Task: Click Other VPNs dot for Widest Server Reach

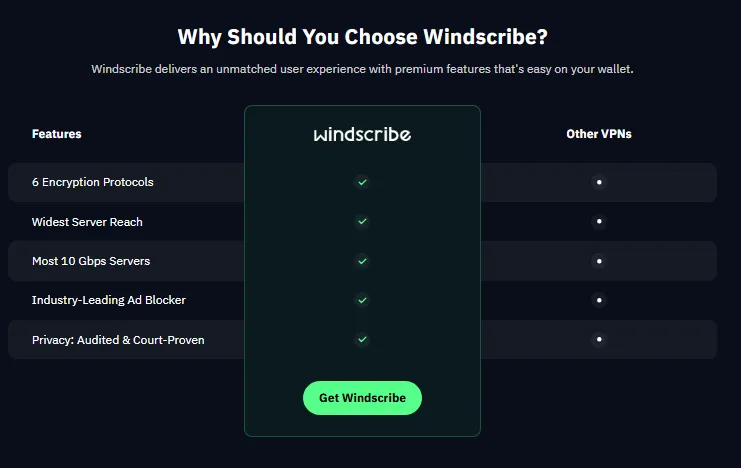Action: (599, 221)
